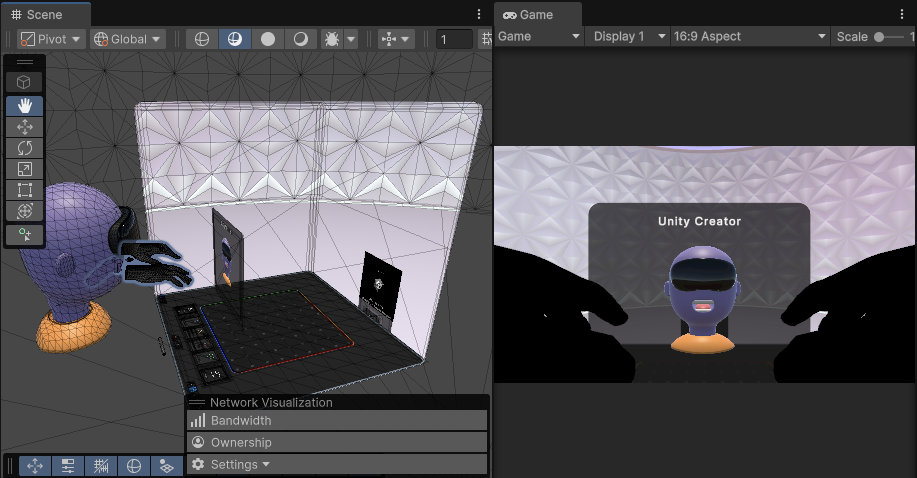The height and width of the screenshot is (478, 917).
Task: Toggle the Tools overlay in bottom bar
Action: [x=35, y=466]
